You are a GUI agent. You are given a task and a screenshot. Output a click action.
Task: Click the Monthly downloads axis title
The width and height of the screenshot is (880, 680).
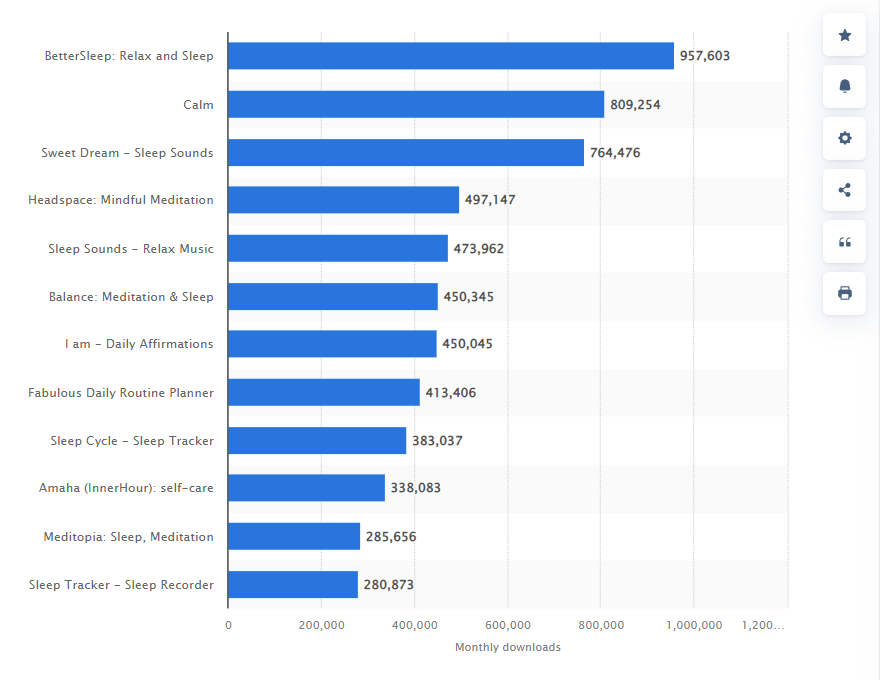pyautogui.click(x=508, y=647)
